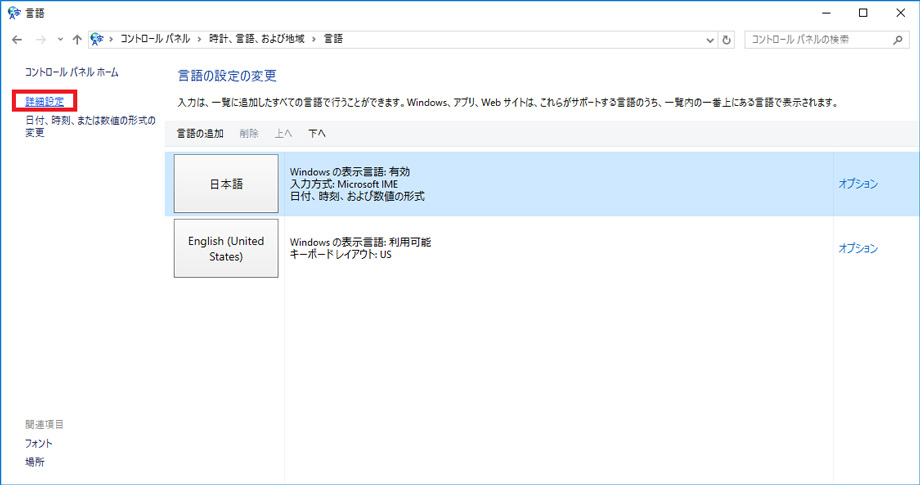Open 日付、時刻、または数値の形式の変更 link

pos(90,127)
